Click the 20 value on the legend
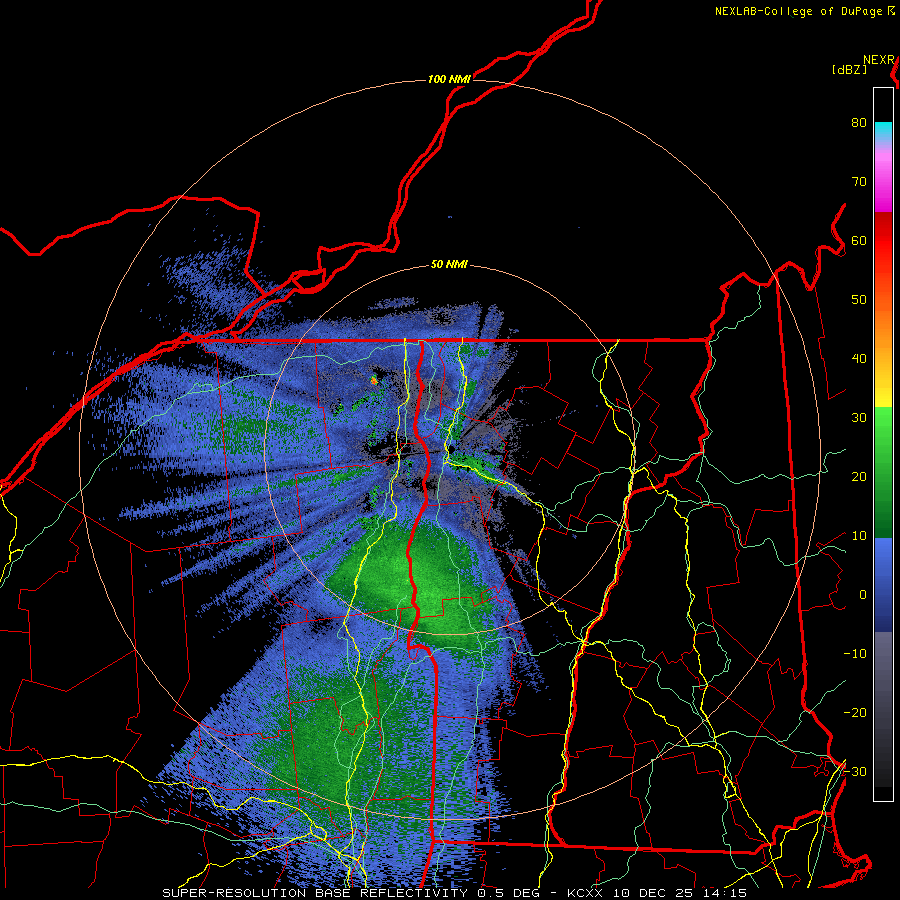 point(859,476)
